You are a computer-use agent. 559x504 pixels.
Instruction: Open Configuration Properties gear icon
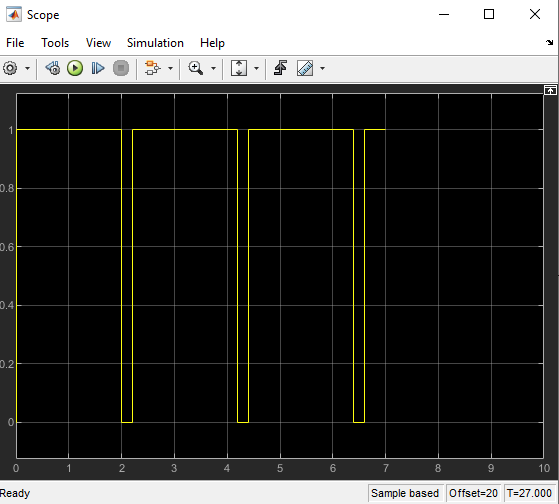coord(10,68)
